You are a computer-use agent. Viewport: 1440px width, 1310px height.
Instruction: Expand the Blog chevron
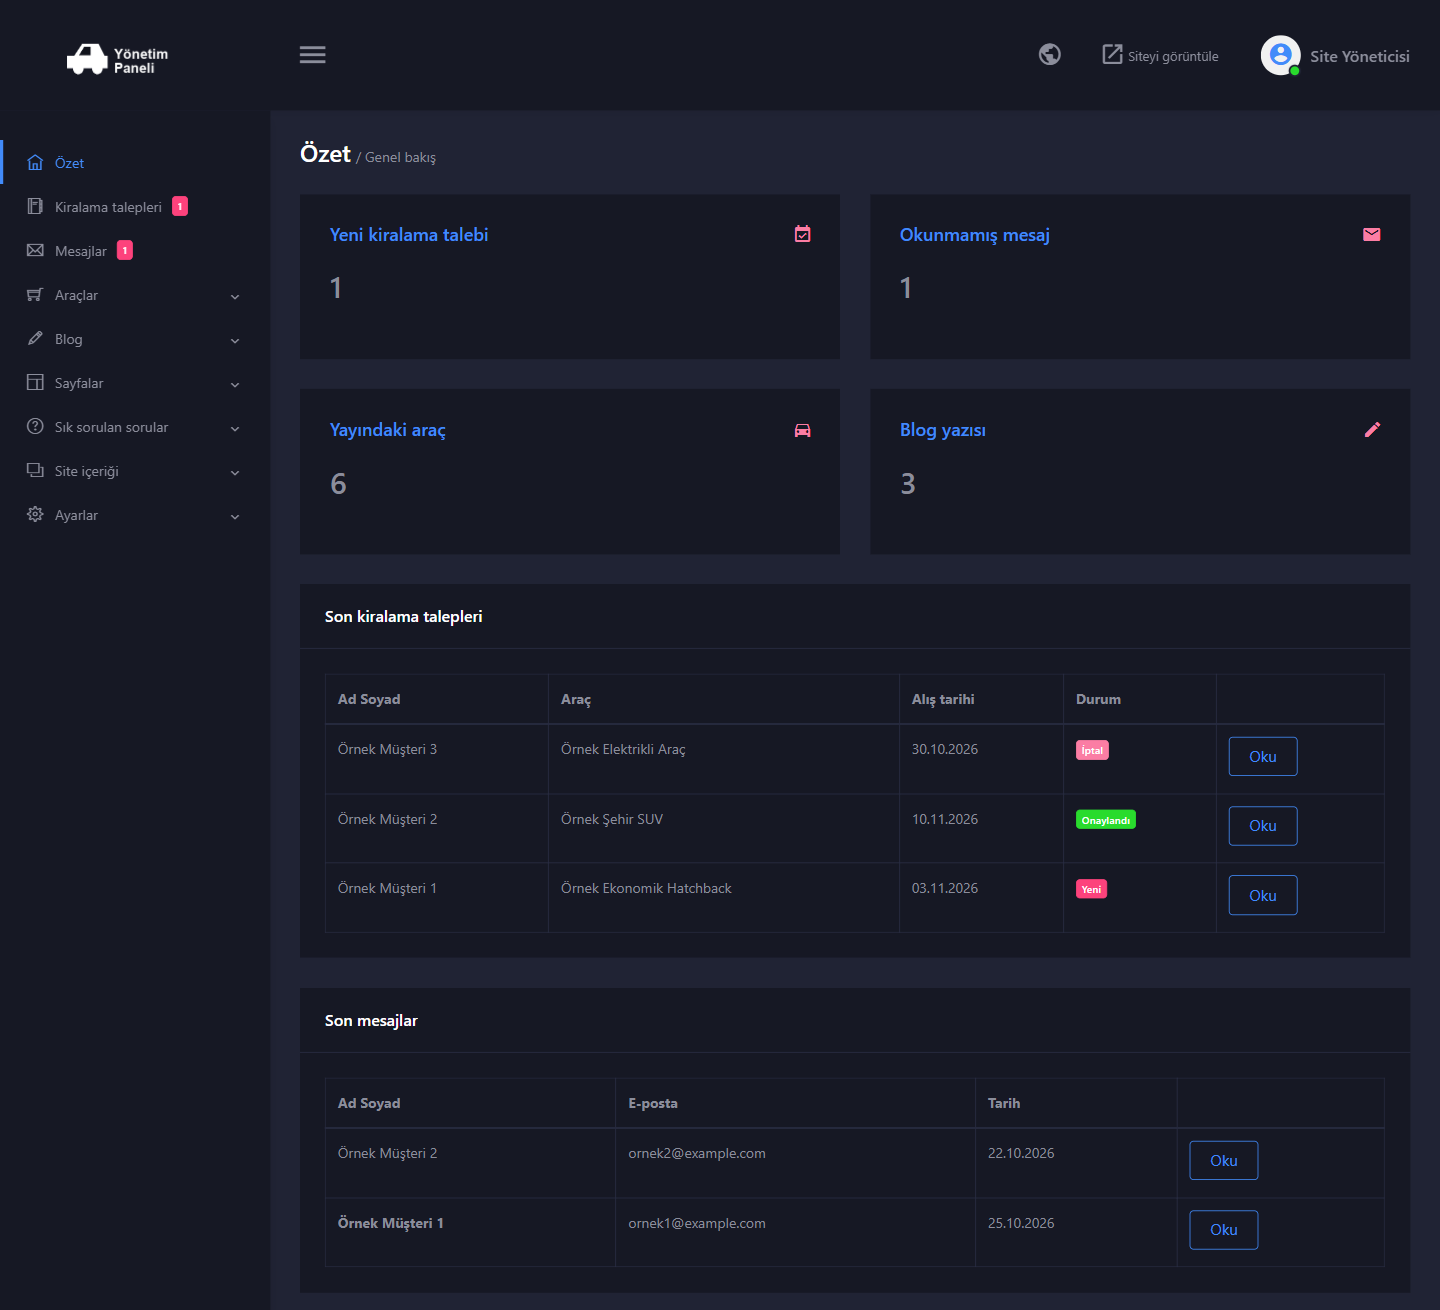235,340
